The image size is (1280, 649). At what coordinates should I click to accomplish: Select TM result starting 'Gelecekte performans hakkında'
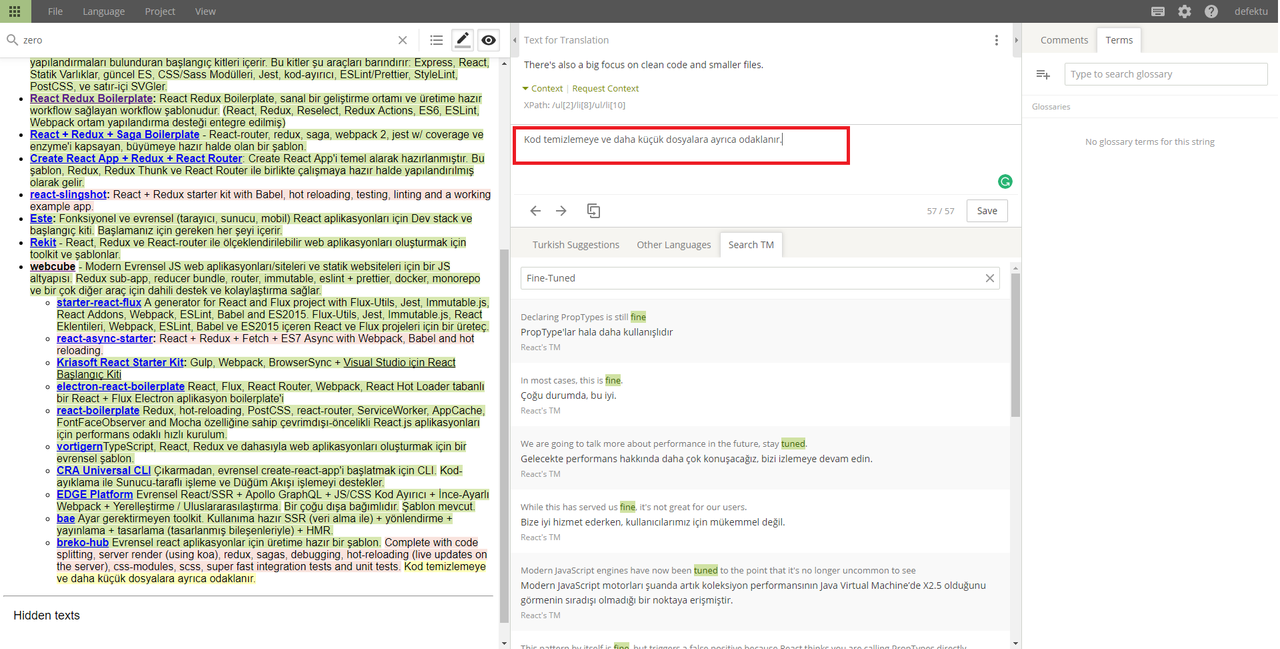696,459
